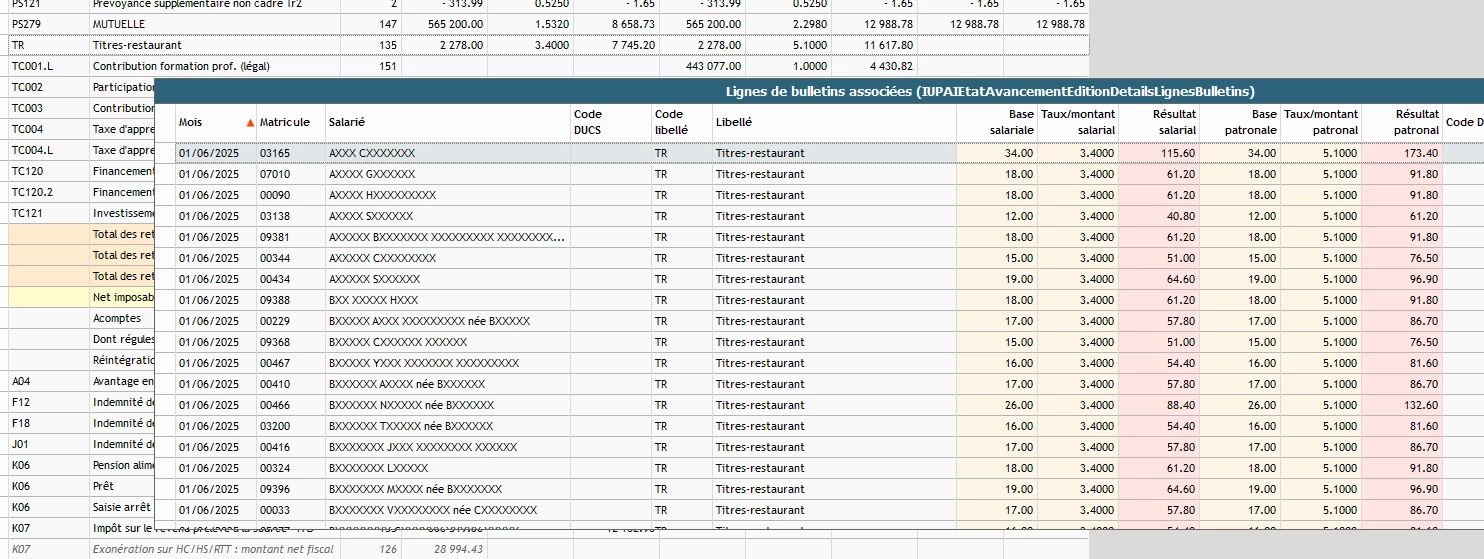1484x559 pixels.
Task: Select the row for matricule 09368
Action: pyautogui.click(x=819, y=342)
